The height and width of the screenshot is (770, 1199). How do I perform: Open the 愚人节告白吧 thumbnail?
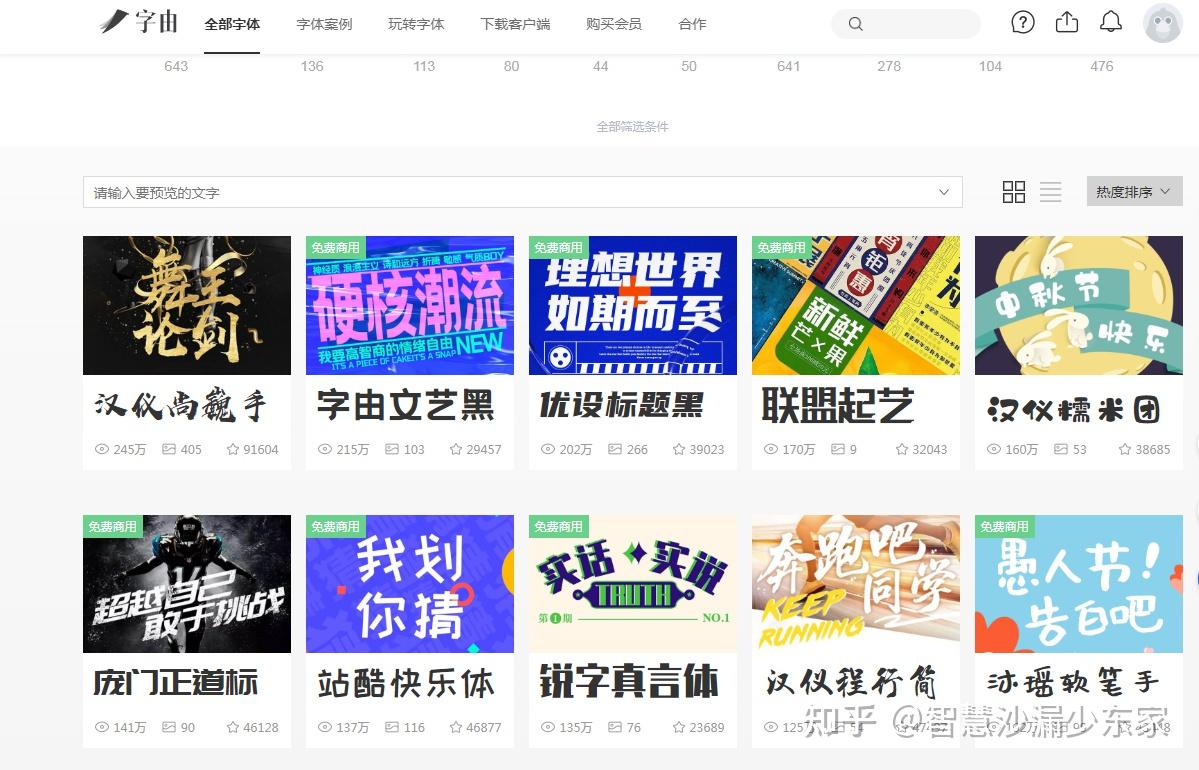coord(1079,584)
